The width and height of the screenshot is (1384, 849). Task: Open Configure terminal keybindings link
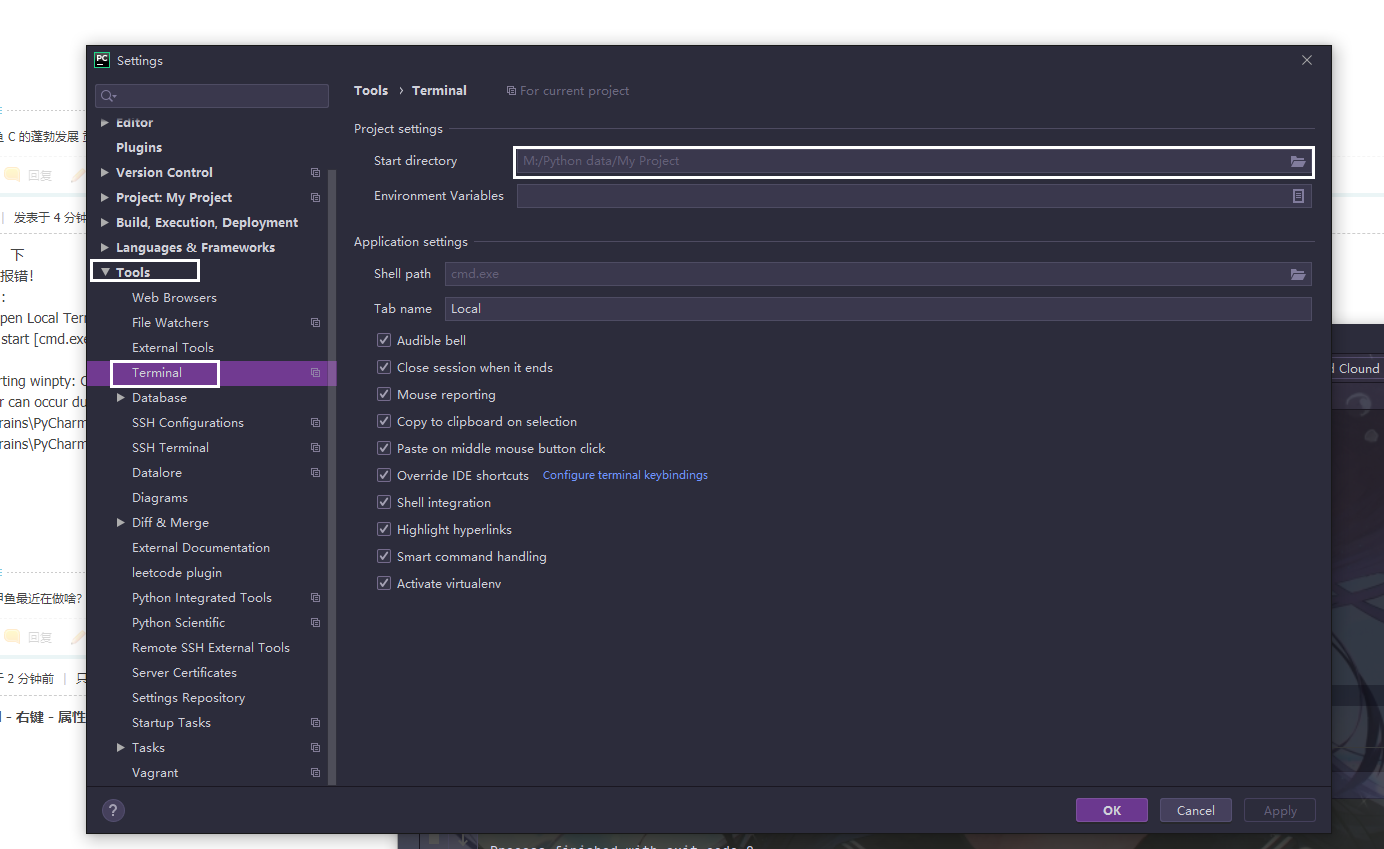coord(625,475)
